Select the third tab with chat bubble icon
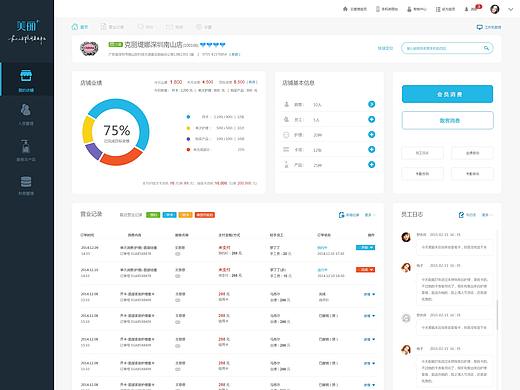The height and width of the screenshot is (390, 520). click(146, 27)
